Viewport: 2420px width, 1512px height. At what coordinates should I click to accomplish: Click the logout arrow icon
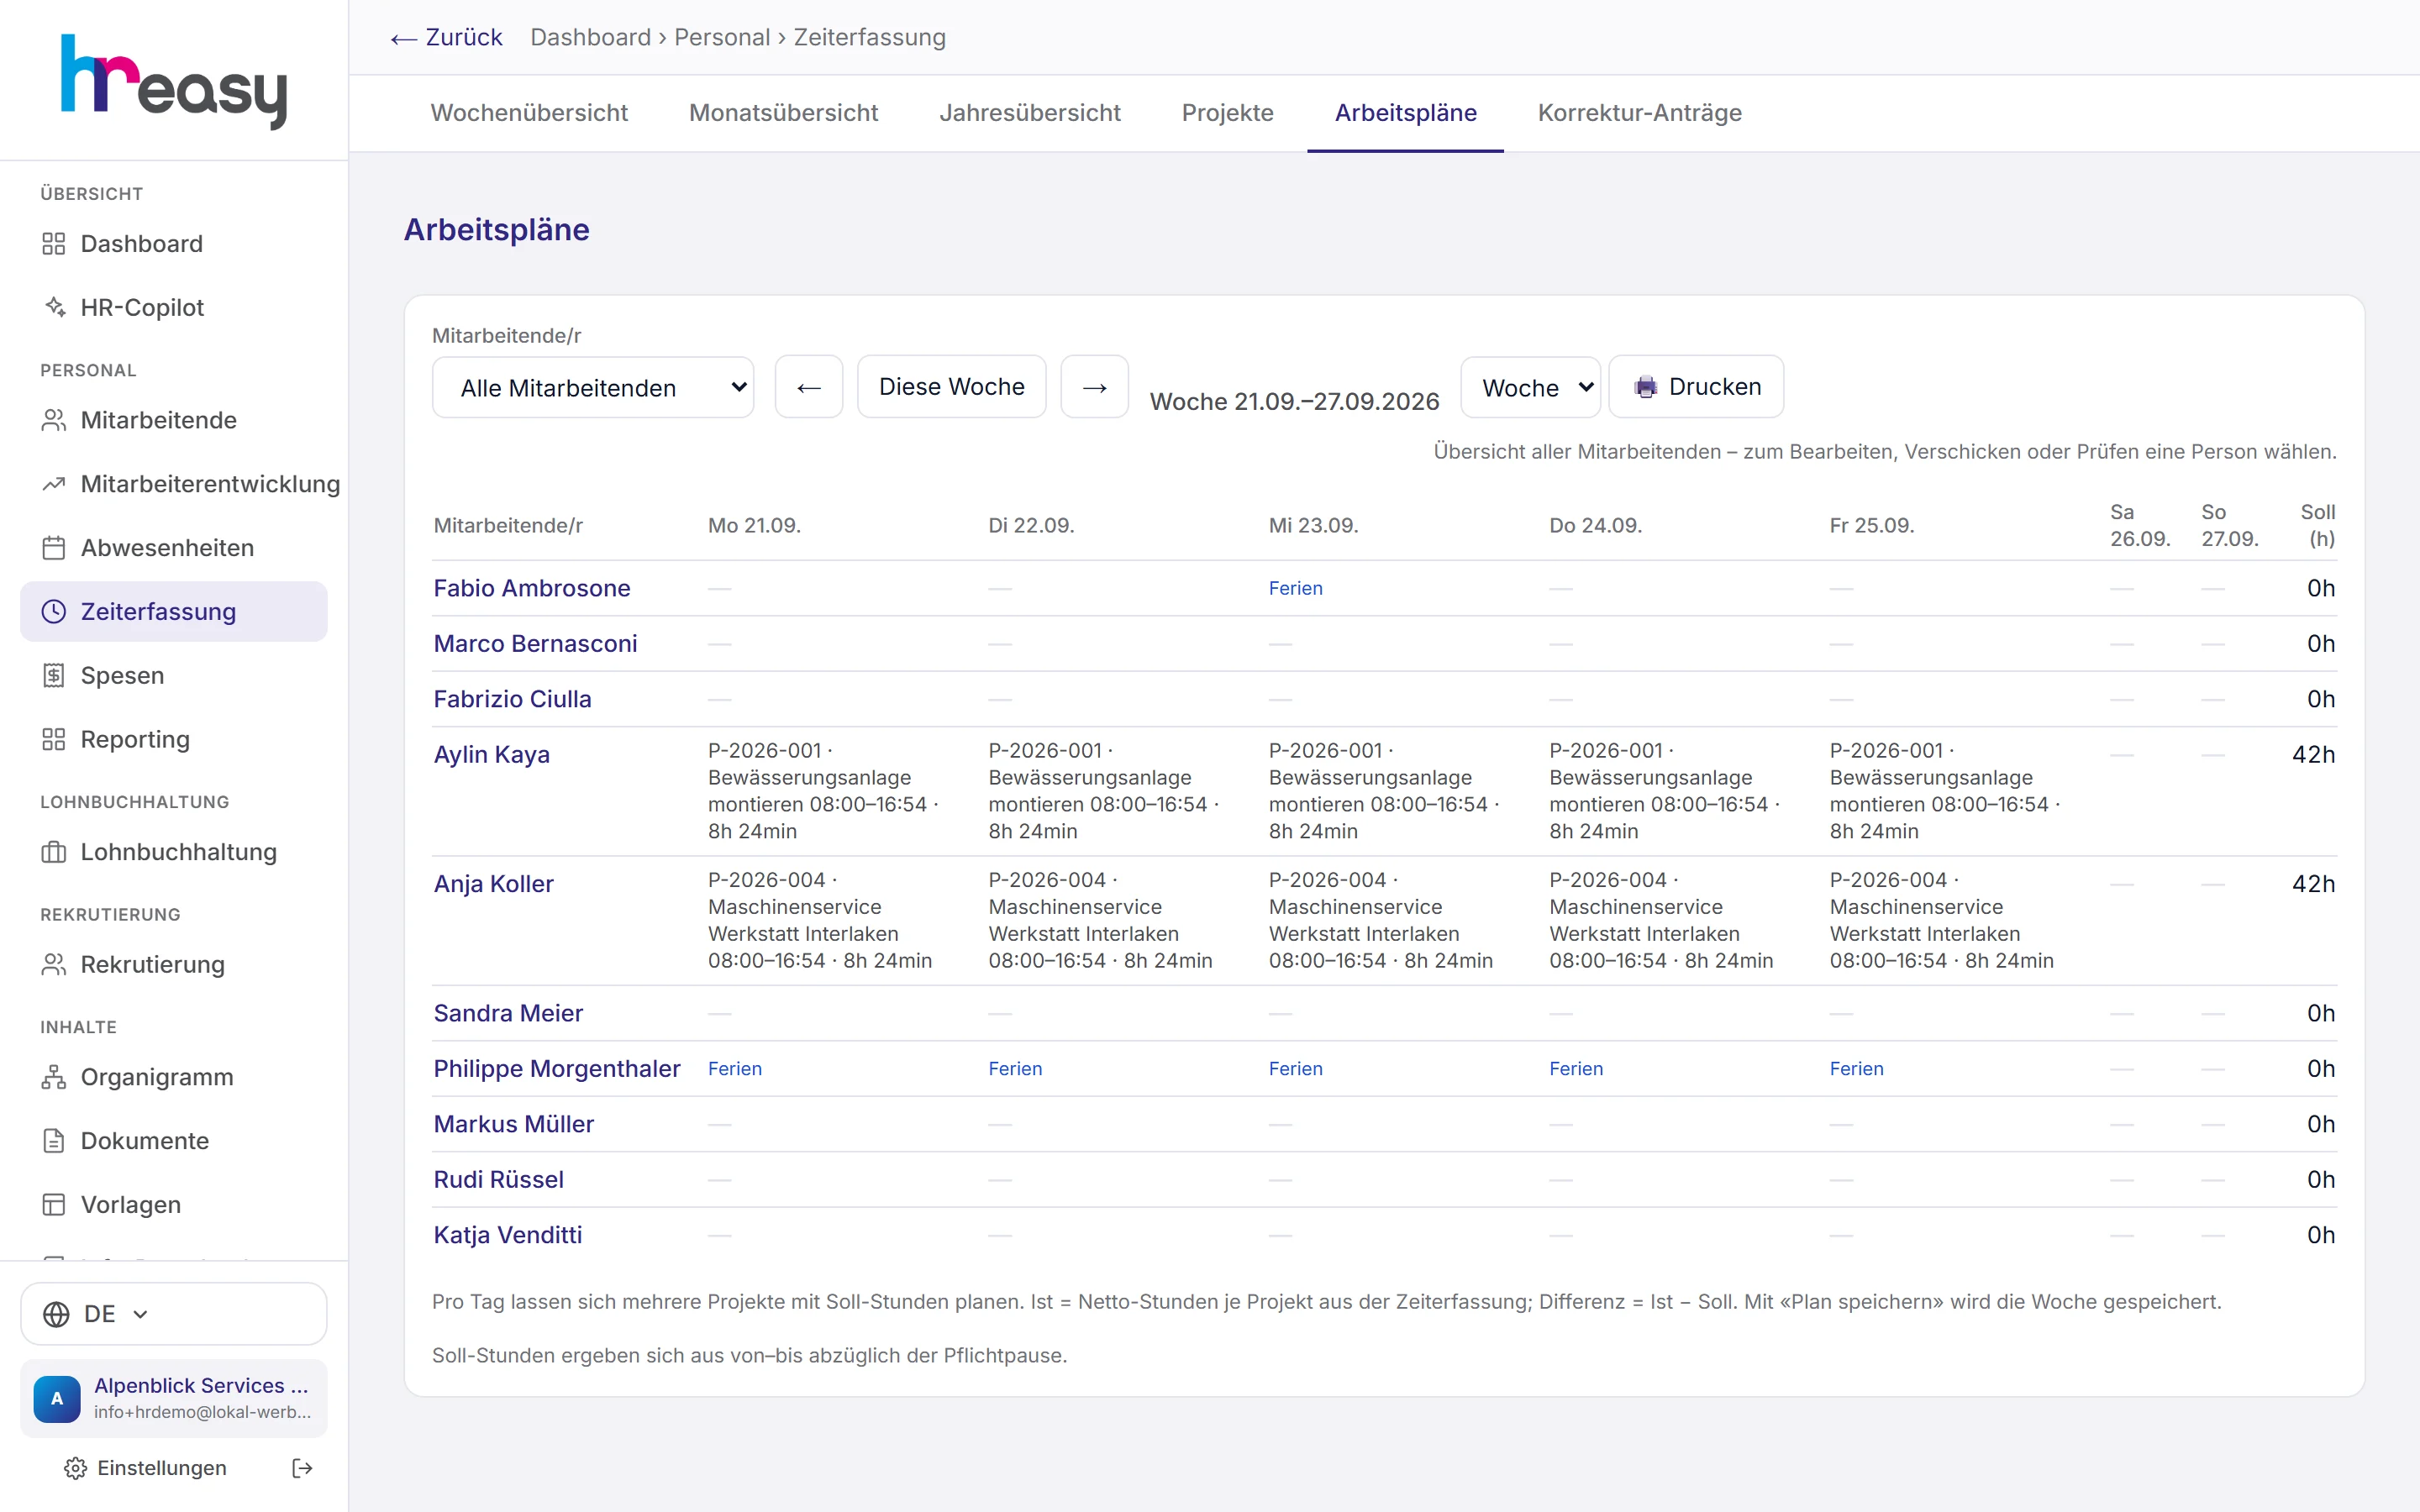(x=302, y=1468)
